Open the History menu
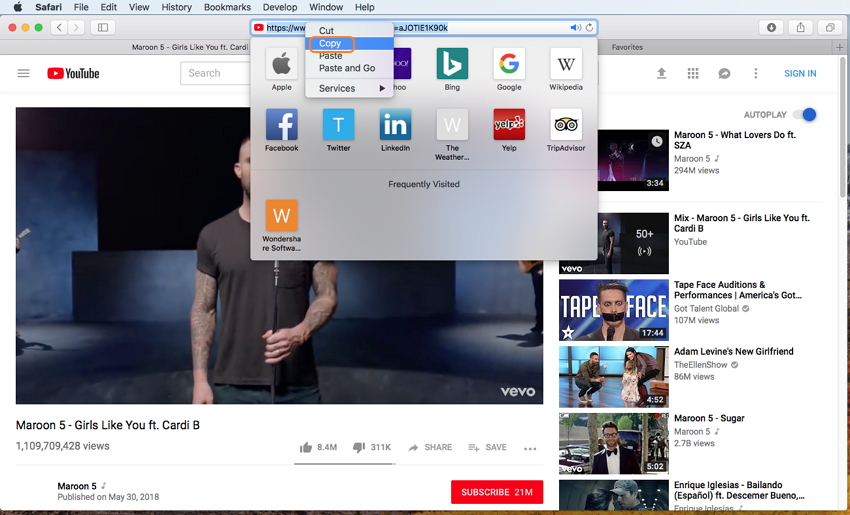850x515 pixels. pyautogui.click(x=176, y=7)
